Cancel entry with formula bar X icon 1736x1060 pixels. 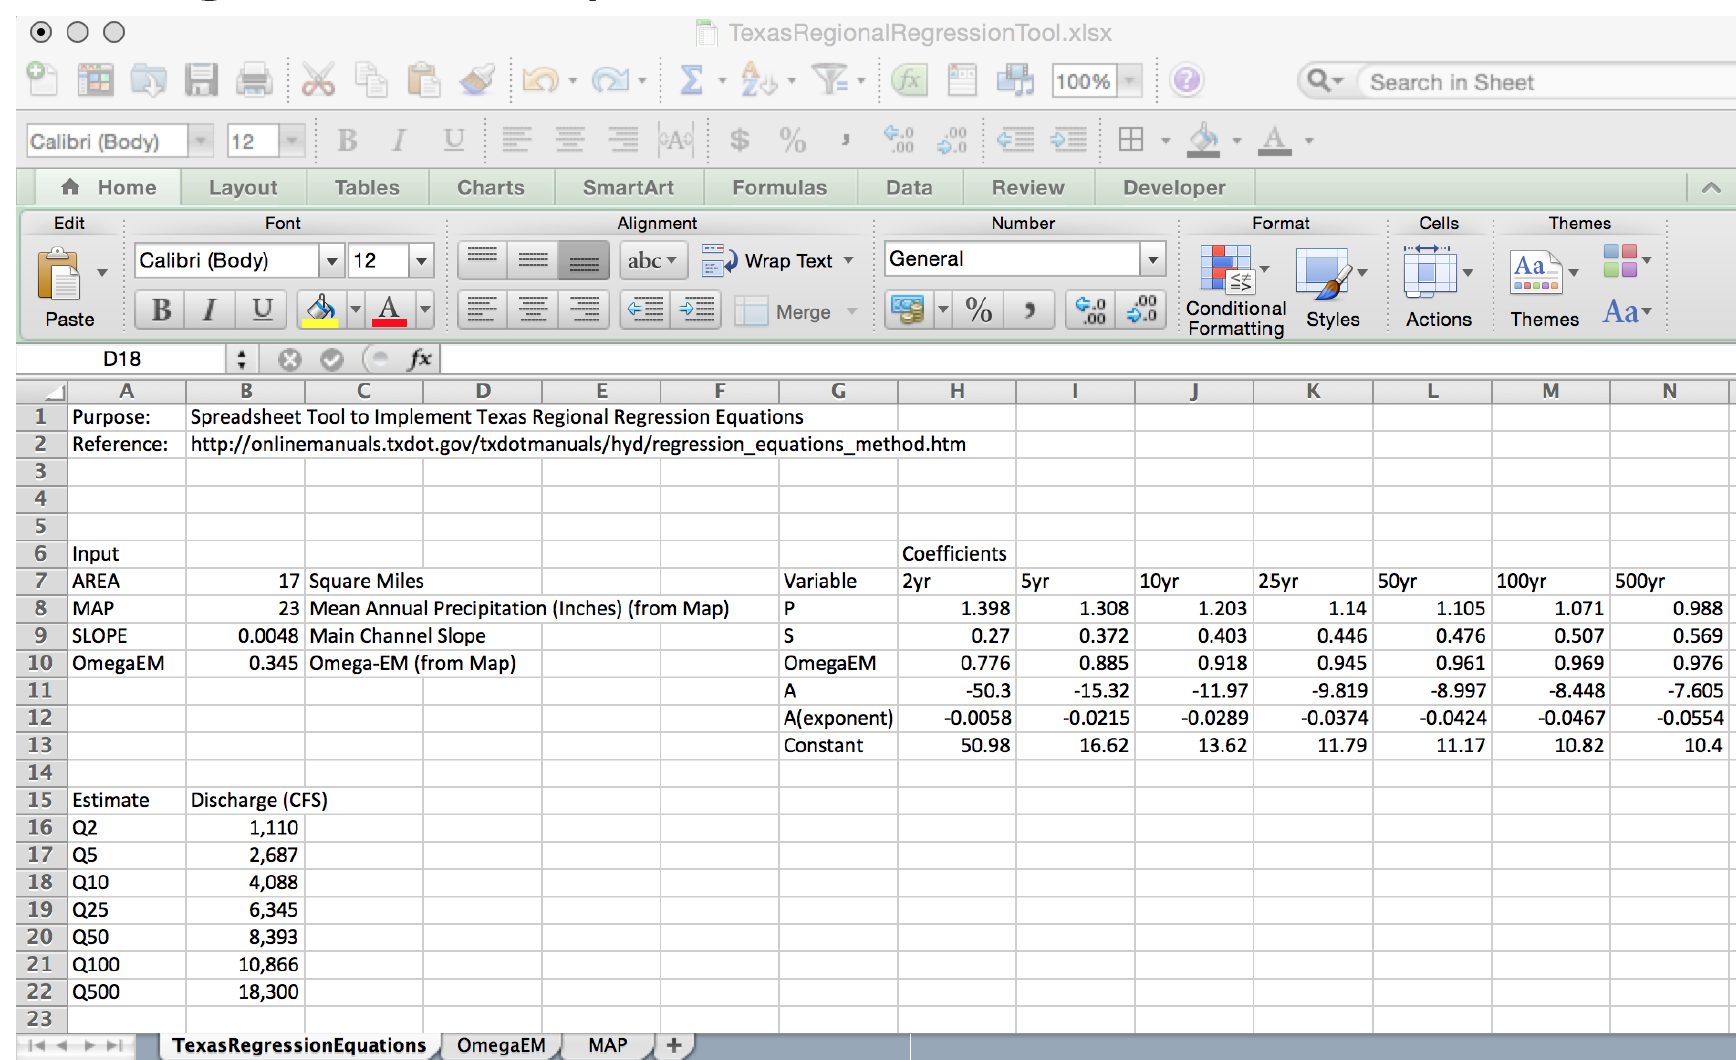(290, 359)
